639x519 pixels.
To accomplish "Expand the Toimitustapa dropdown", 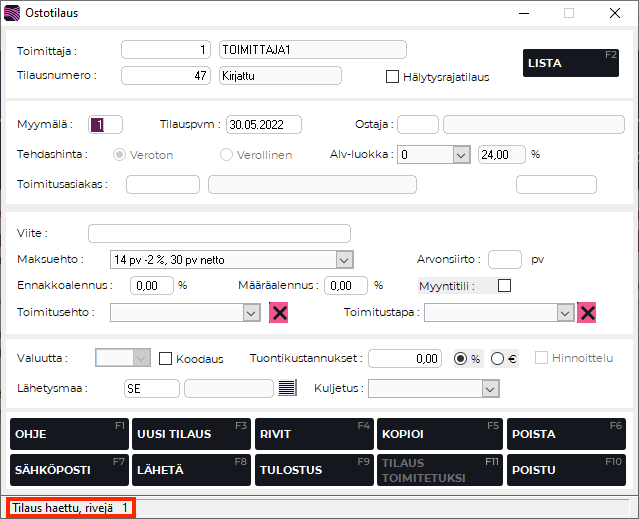I will click(564, 313).
